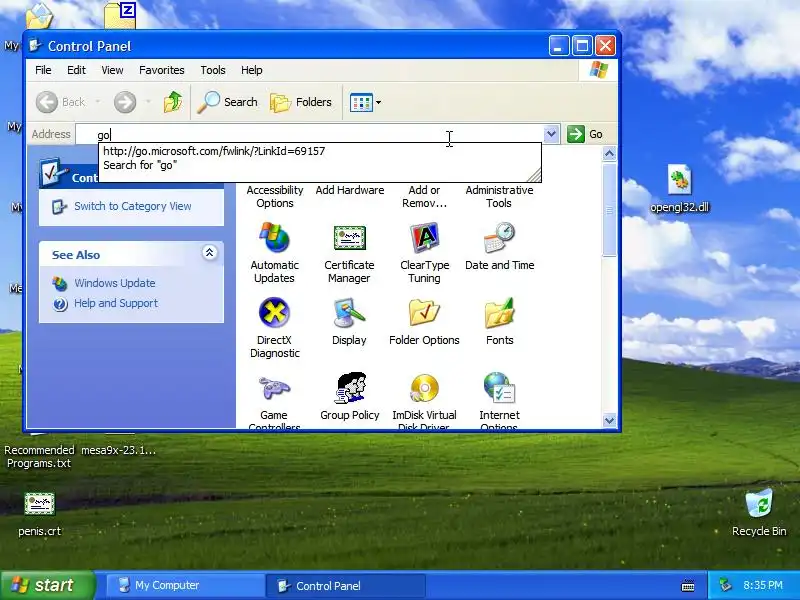This screenshot has width=800, height=600.
Task: Select mesa9x-23.1 desktop item
Action: coord(119,450)
